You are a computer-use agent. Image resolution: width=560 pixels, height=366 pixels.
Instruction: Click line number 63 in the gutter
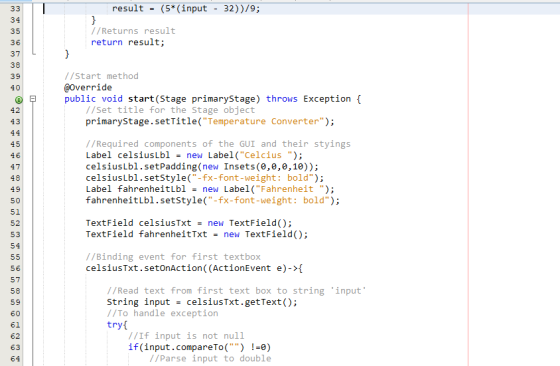pyautogui.click(x=15, y=347)
